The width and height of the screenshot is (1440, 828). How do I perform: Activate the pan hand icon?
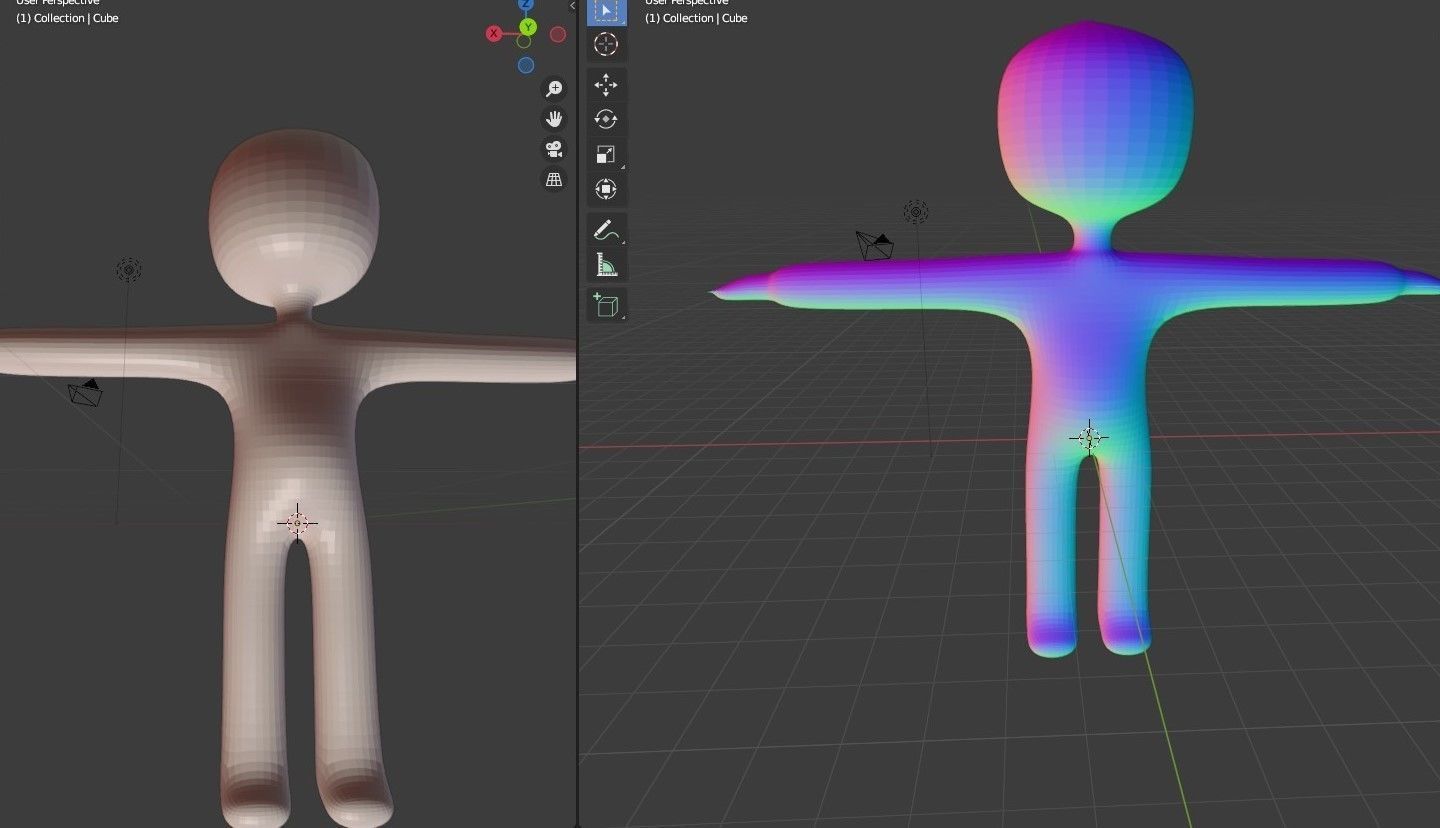click(554, 118)
